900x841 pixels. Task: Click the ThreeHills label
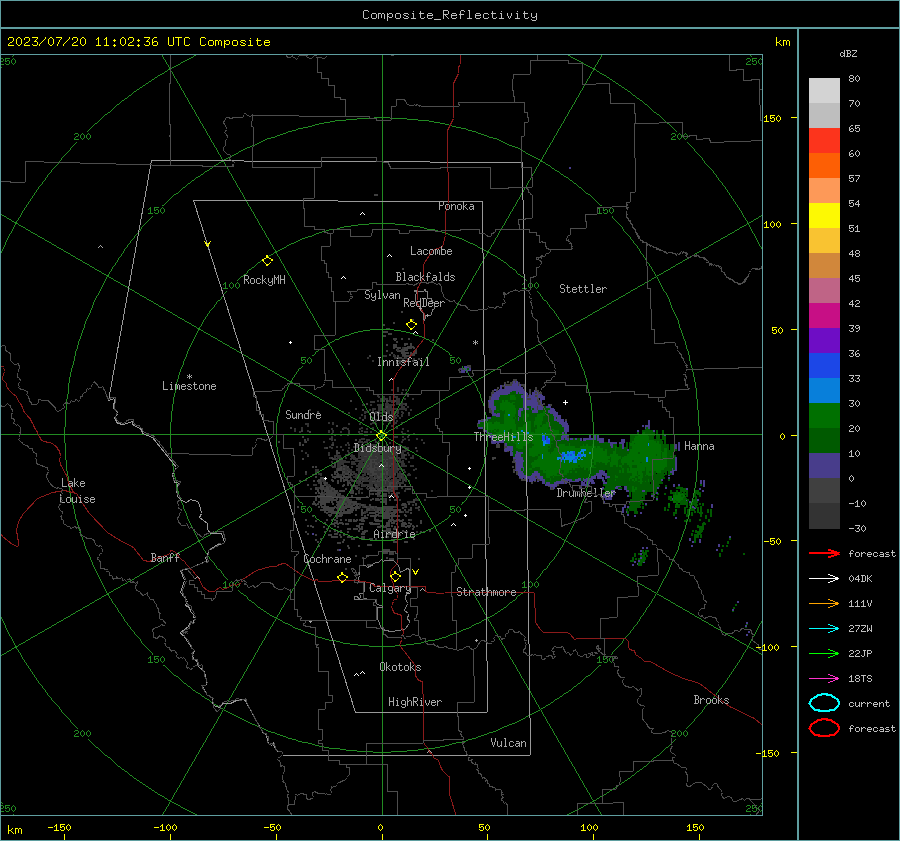tap(503, 437)
